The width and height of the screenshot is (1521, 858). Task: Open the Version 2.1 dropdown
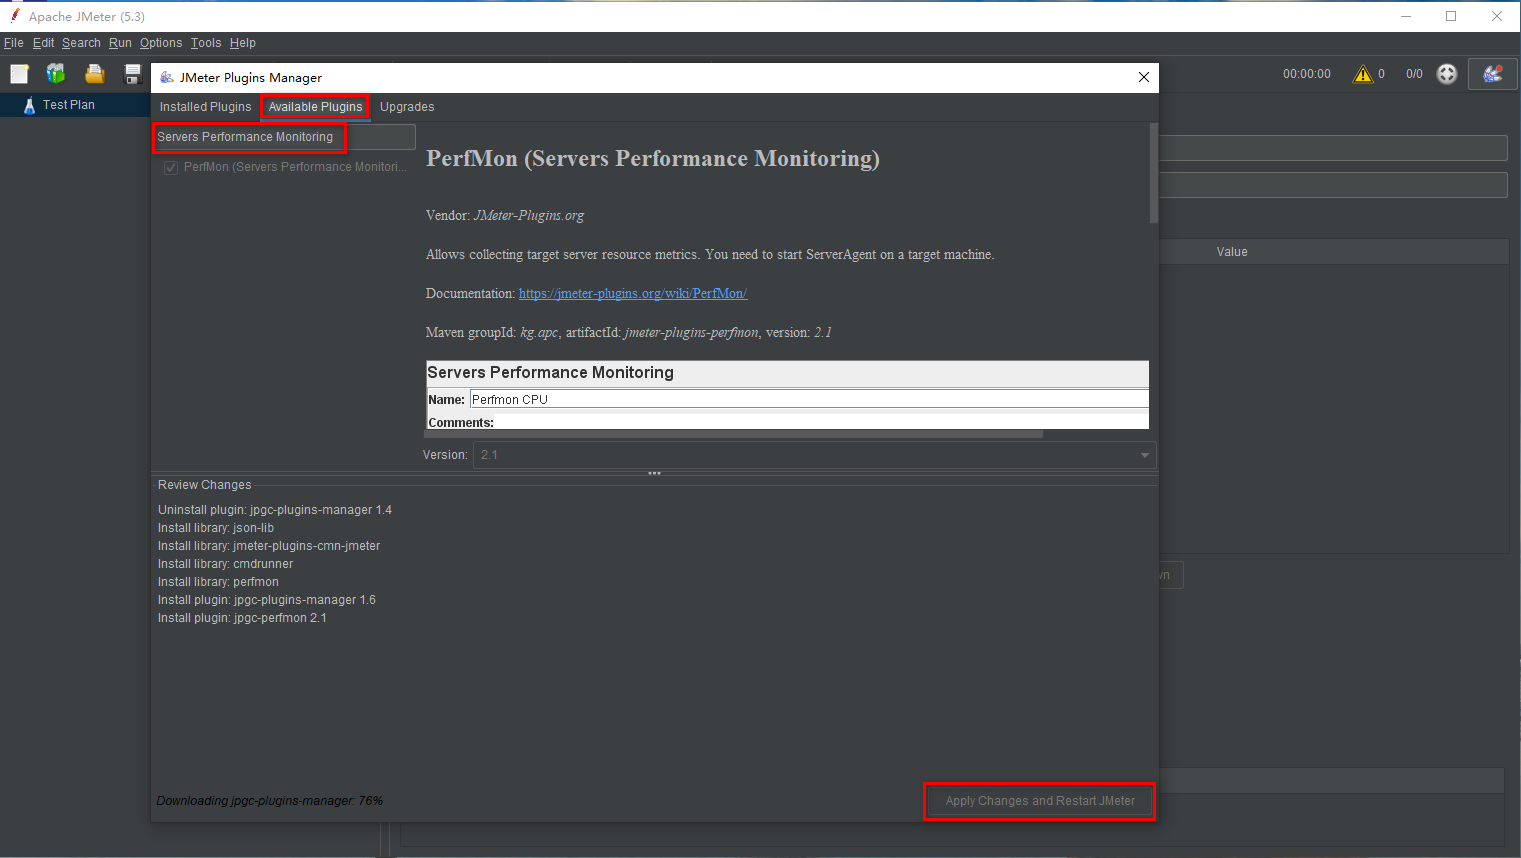(814, 455)
